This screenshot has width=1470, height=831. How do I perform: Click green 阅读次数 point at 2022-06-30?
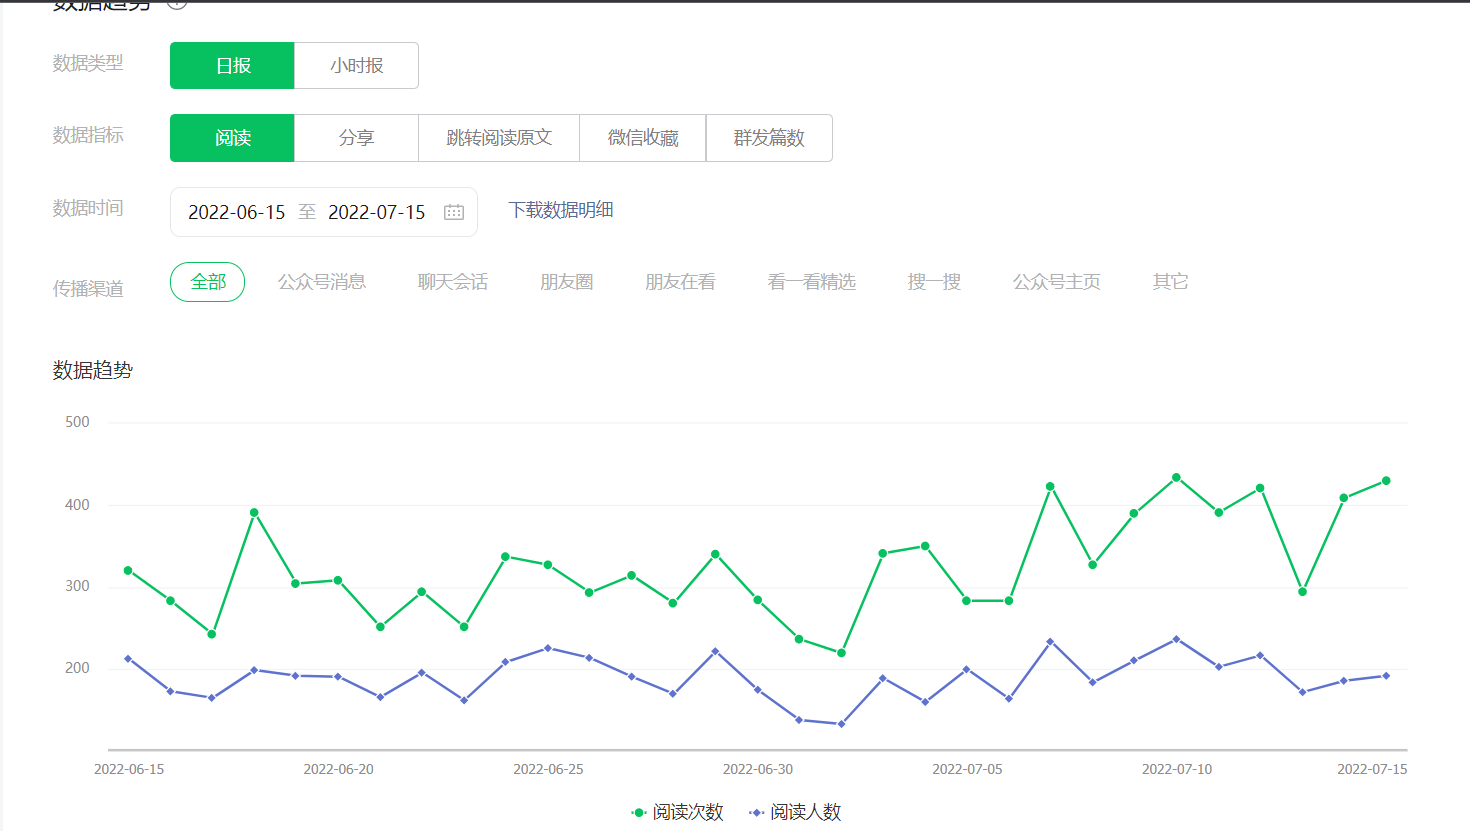(x=758, y=600)
